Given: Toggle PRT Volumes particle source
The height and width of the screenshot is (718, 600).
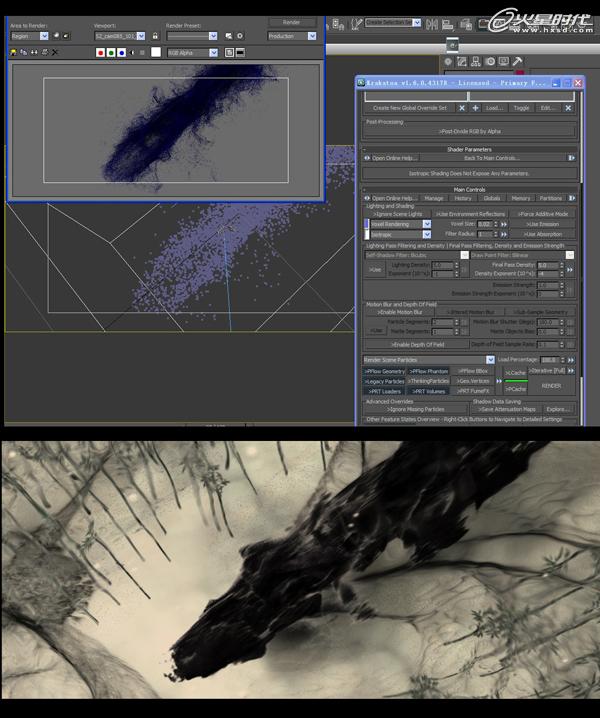Looking at the screenshot, I should [429, 391].
